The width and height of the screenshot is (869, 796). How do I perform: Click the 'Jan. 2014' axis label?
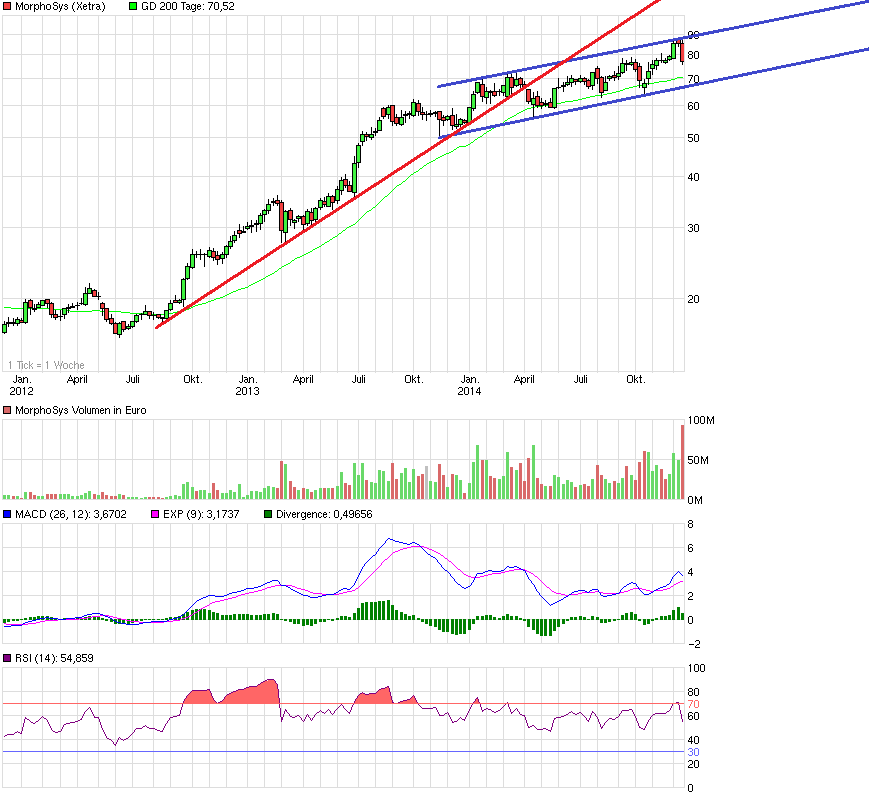(x=469, y=385)
